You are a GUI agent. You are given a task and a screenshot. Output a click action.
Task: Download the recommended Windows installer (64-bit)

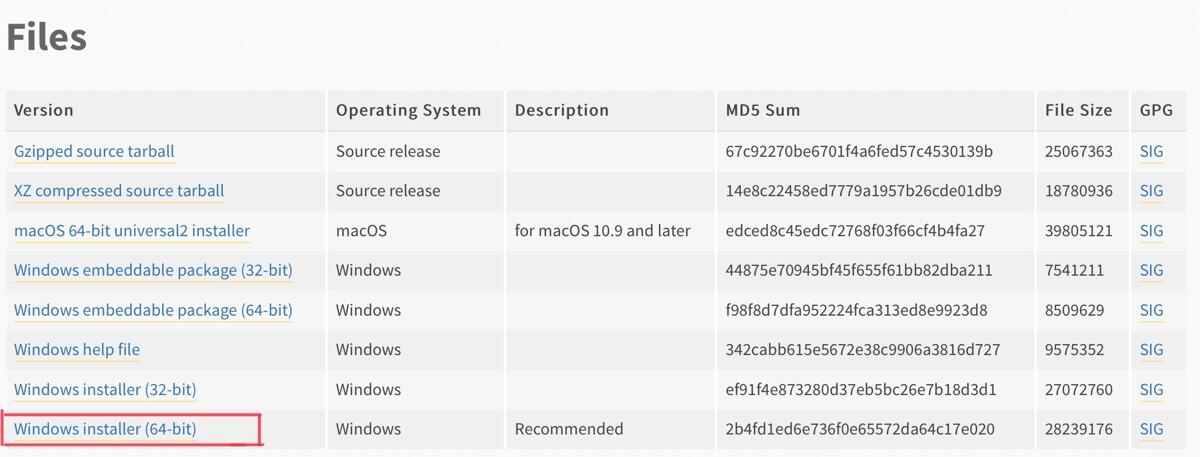click(105, 429)
